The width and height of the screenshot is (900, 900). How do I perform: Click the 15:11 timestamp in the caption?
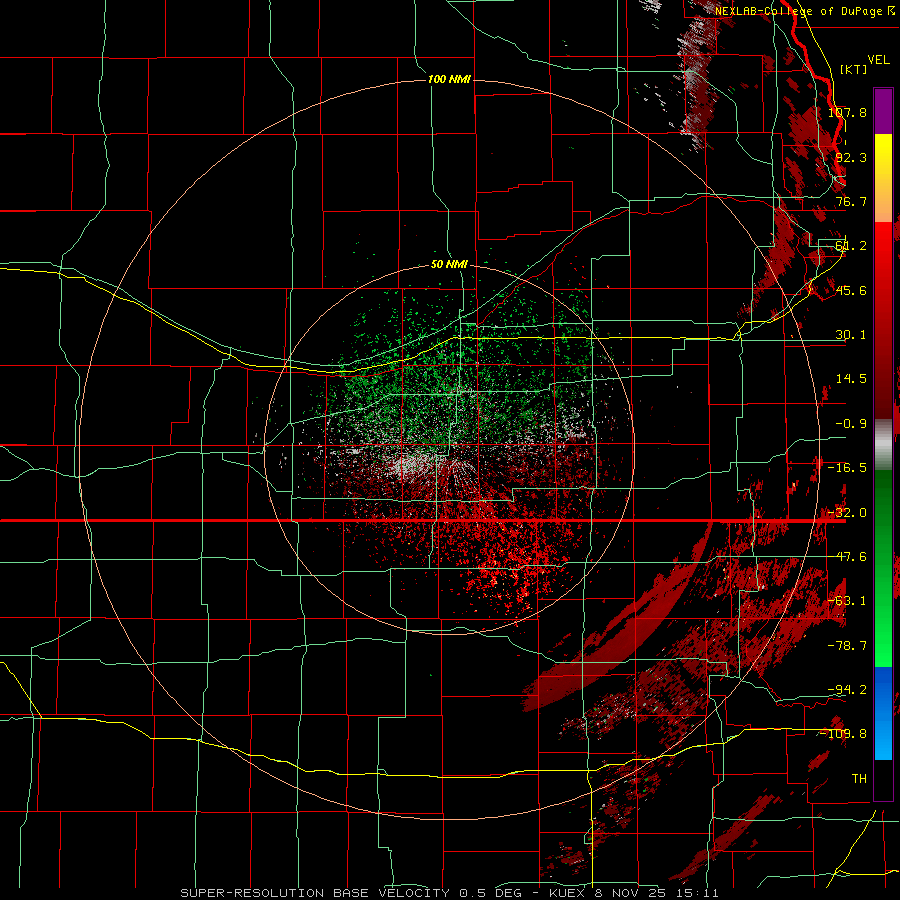pyautogui.click(x=699, y=893)
